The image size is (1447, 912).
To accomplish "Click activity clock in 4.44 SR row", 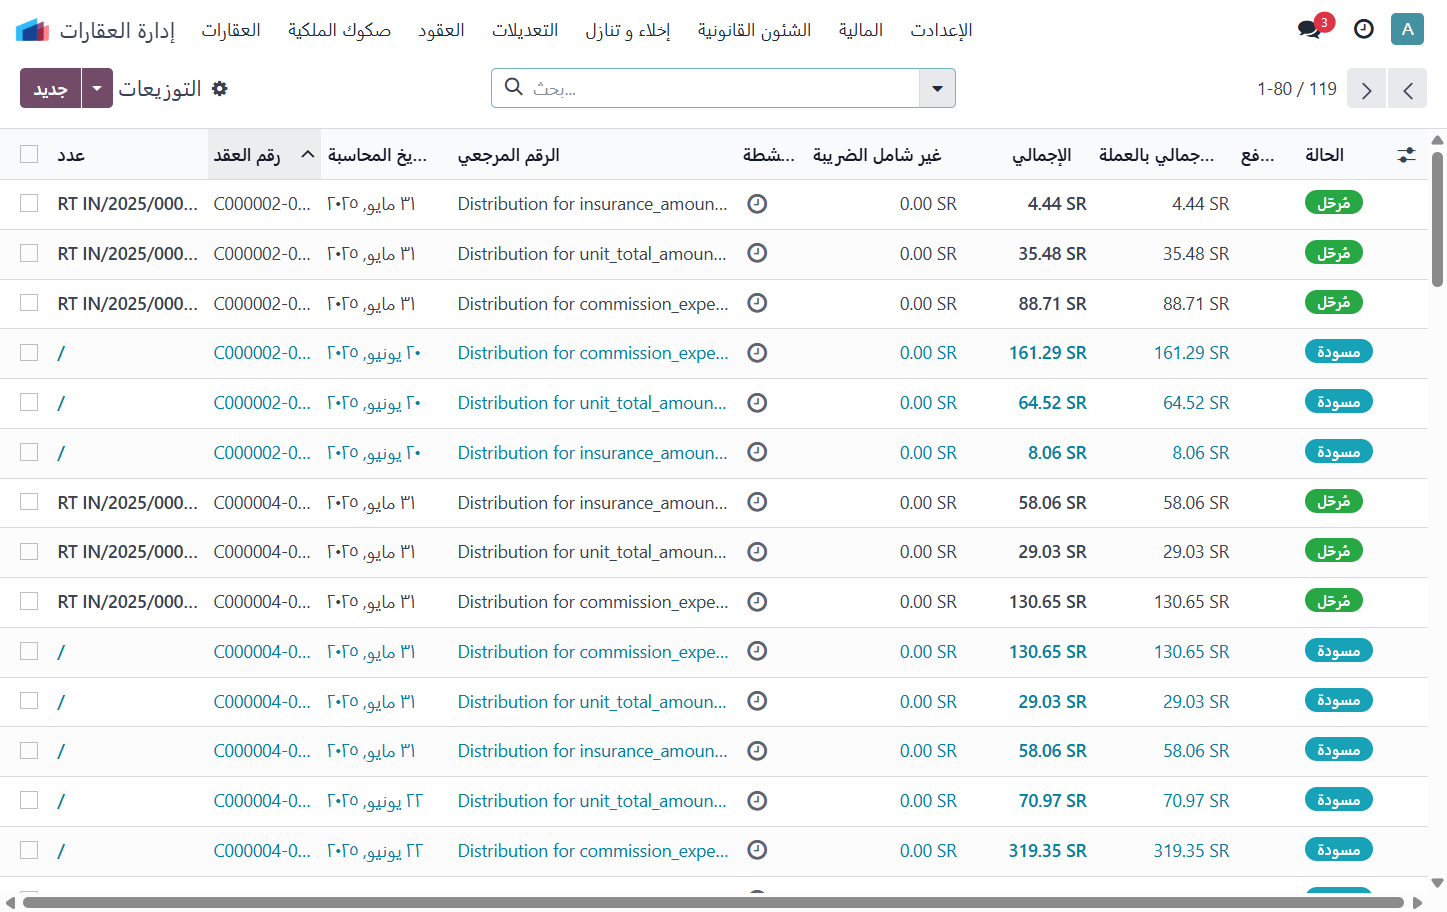I will [x=757, y=203].
